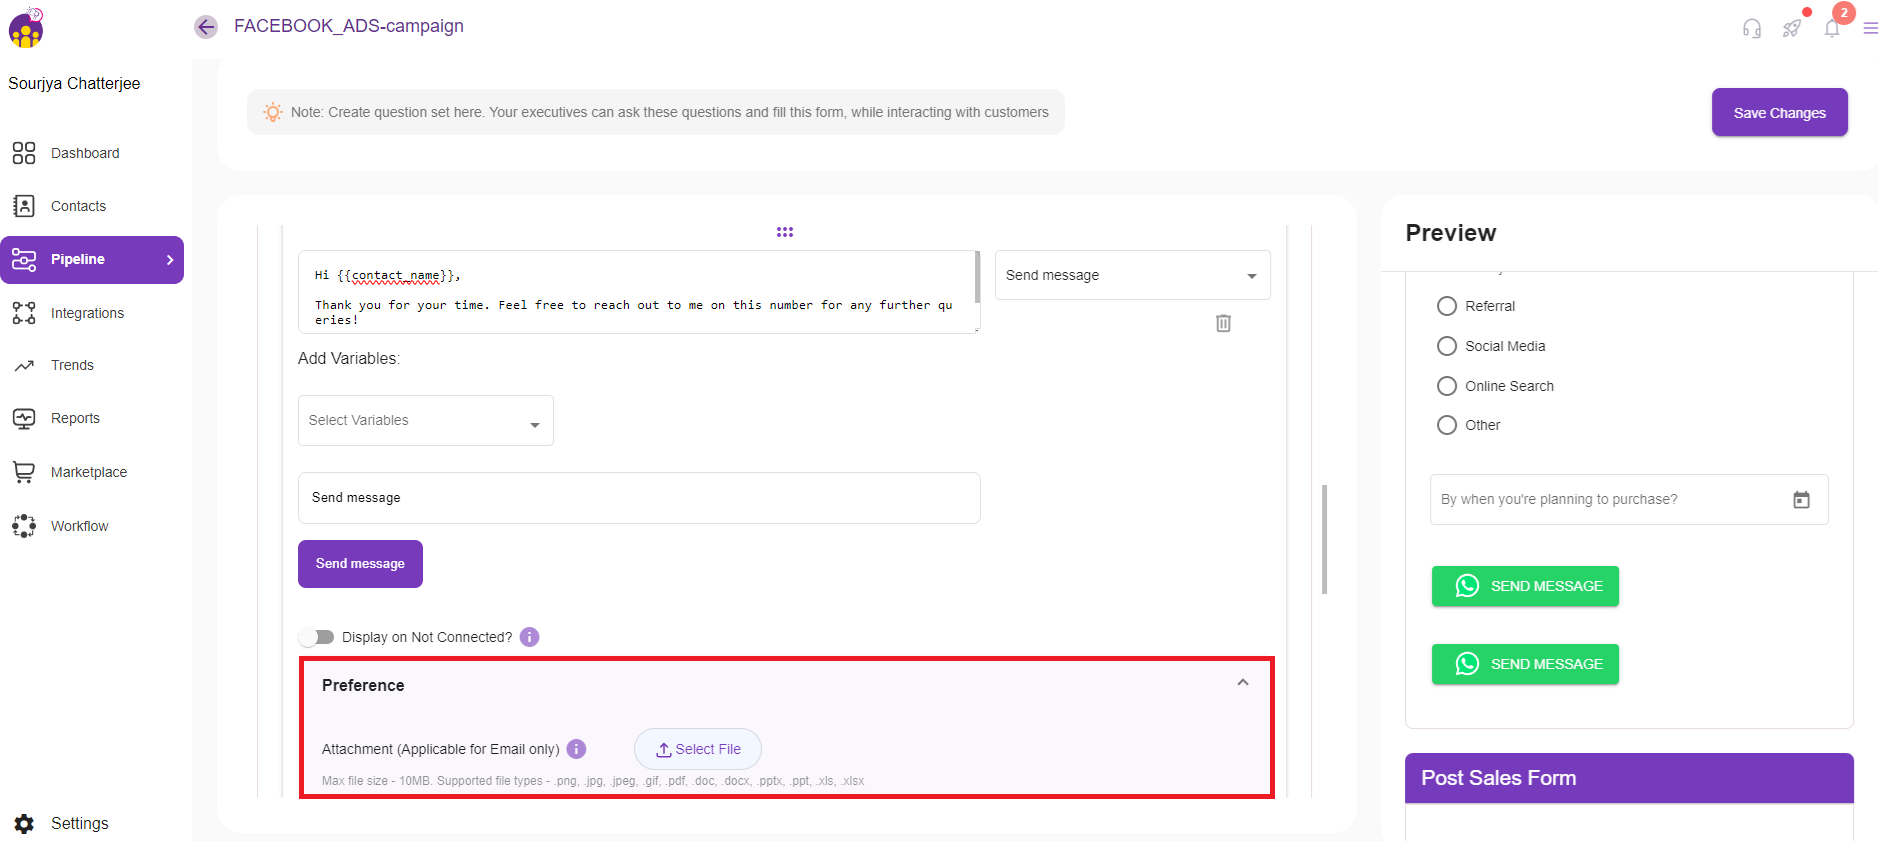Screen dimensions: 1878x841
Task: Expand the Send message action dropdown
Action: pos(1132,275)
